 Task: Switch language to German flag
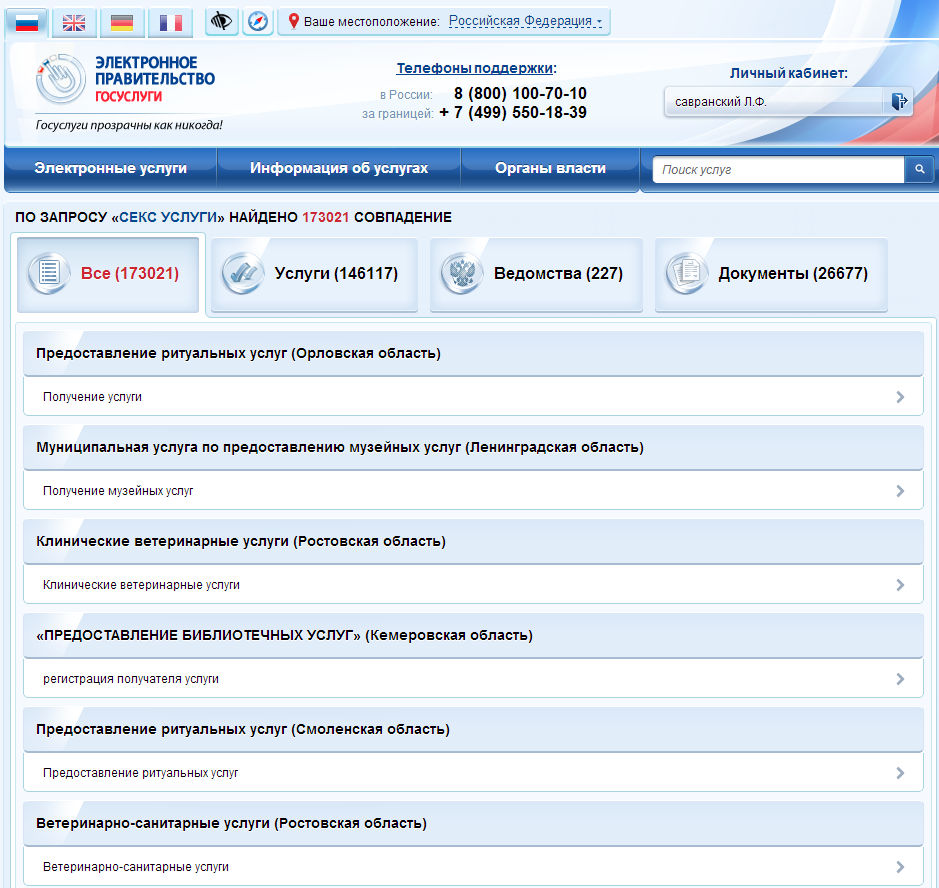click(122, 23)
